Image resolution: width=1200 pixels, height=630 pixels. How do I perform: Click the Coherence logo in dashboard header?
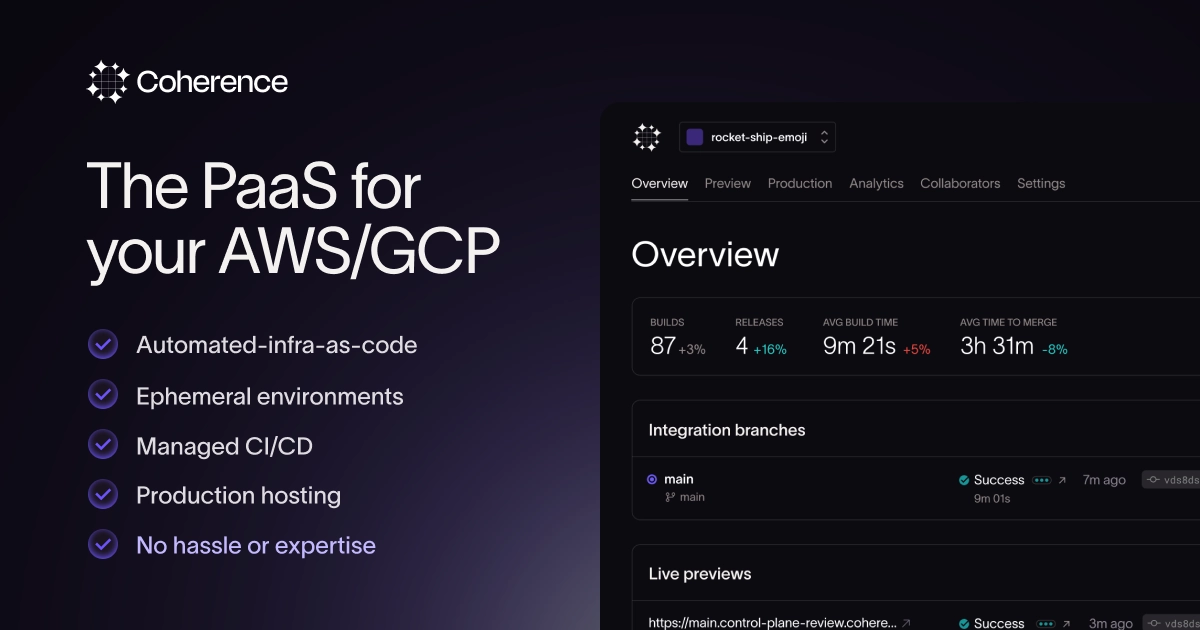647,137
